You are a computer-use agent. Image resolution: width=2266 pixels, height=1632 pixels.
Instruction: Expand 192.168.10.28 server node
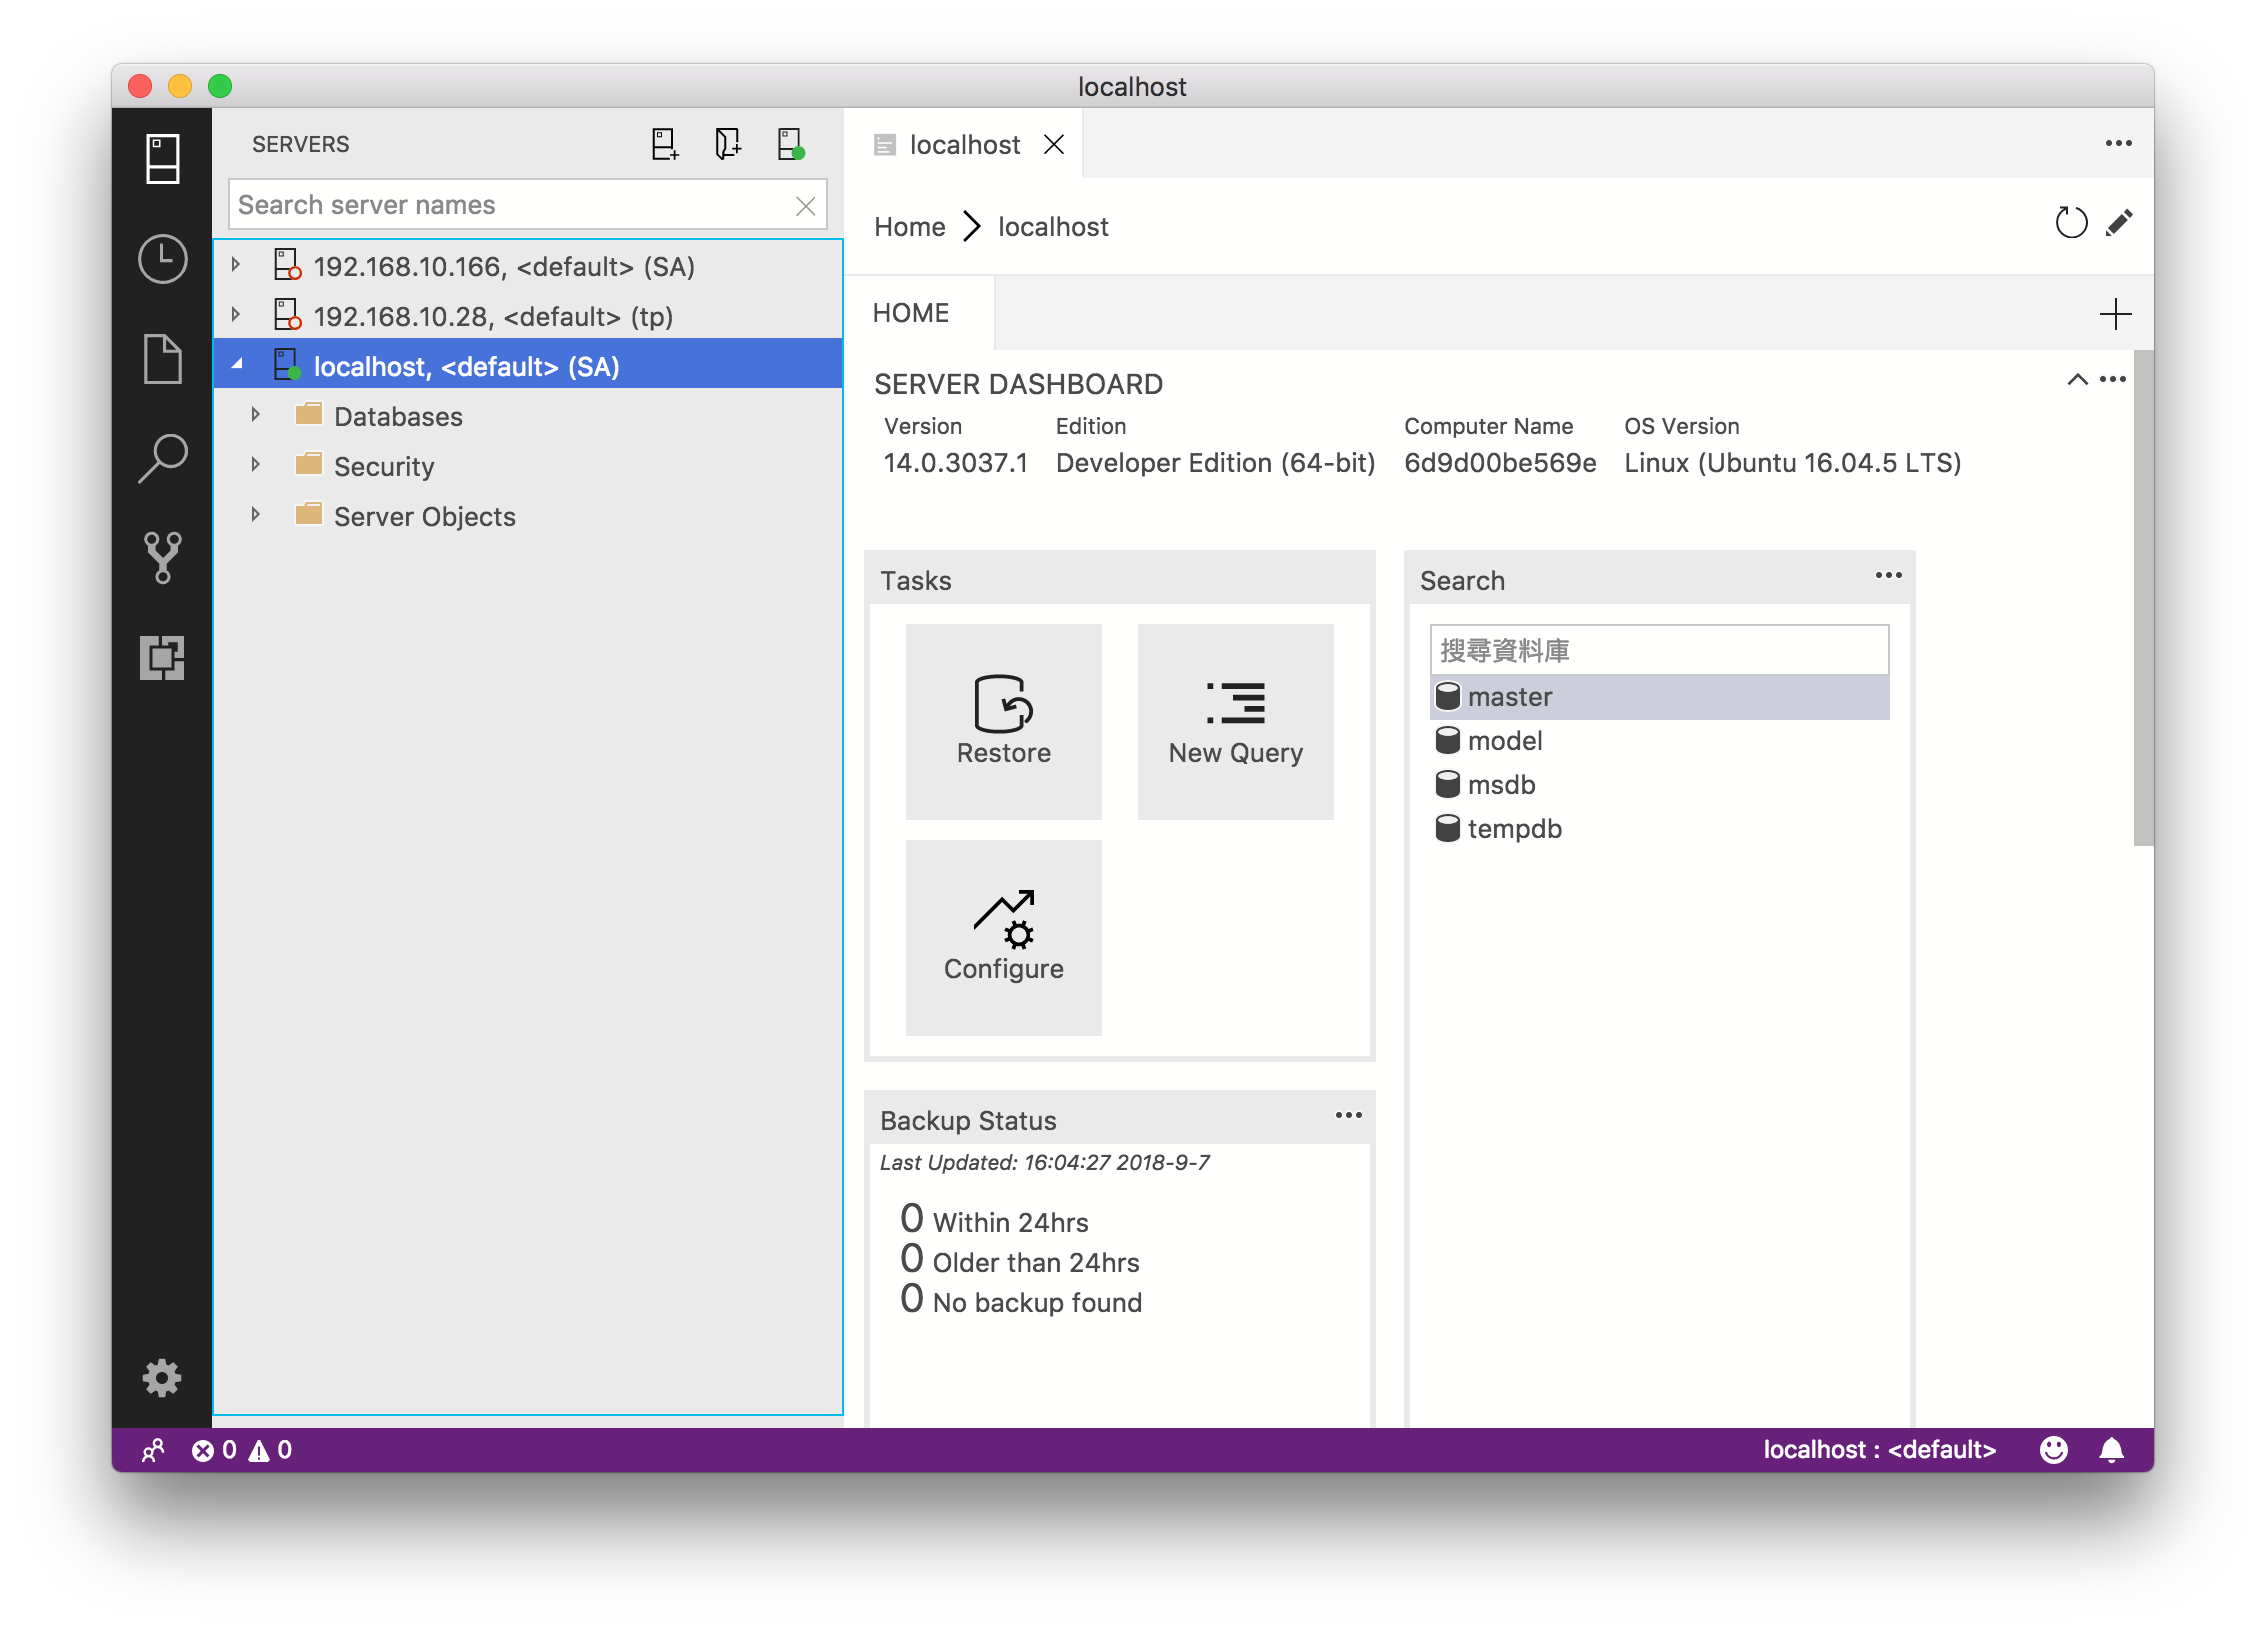pos(236,315)
